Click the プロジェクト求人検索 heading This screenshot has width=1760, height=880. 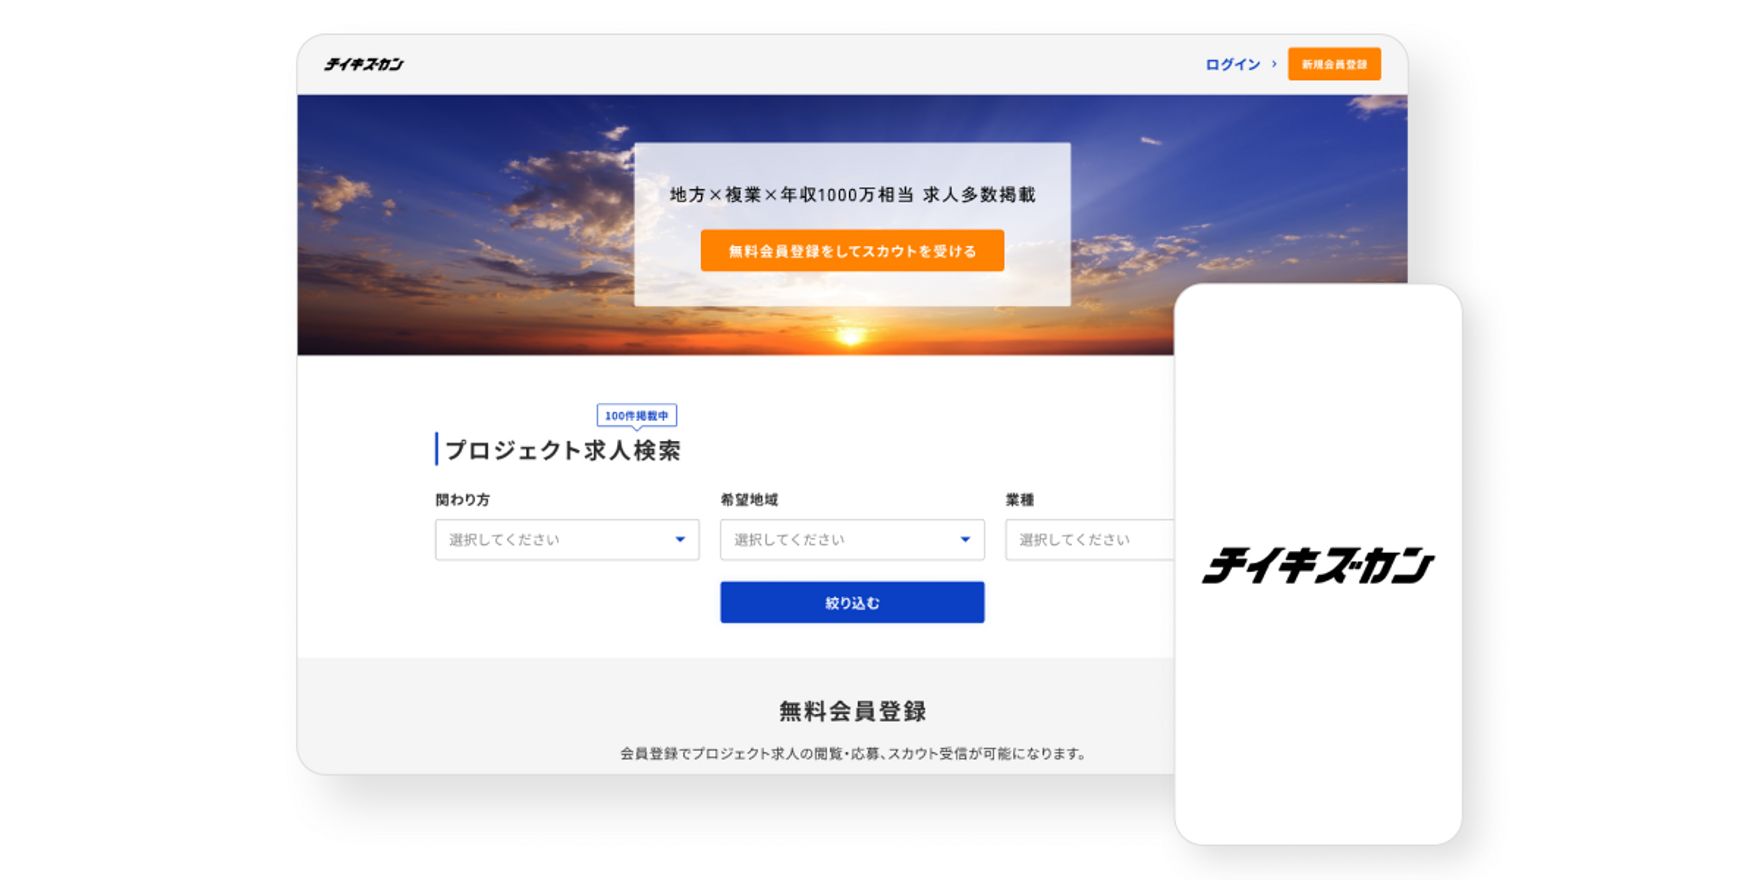[x=563, y=450]
